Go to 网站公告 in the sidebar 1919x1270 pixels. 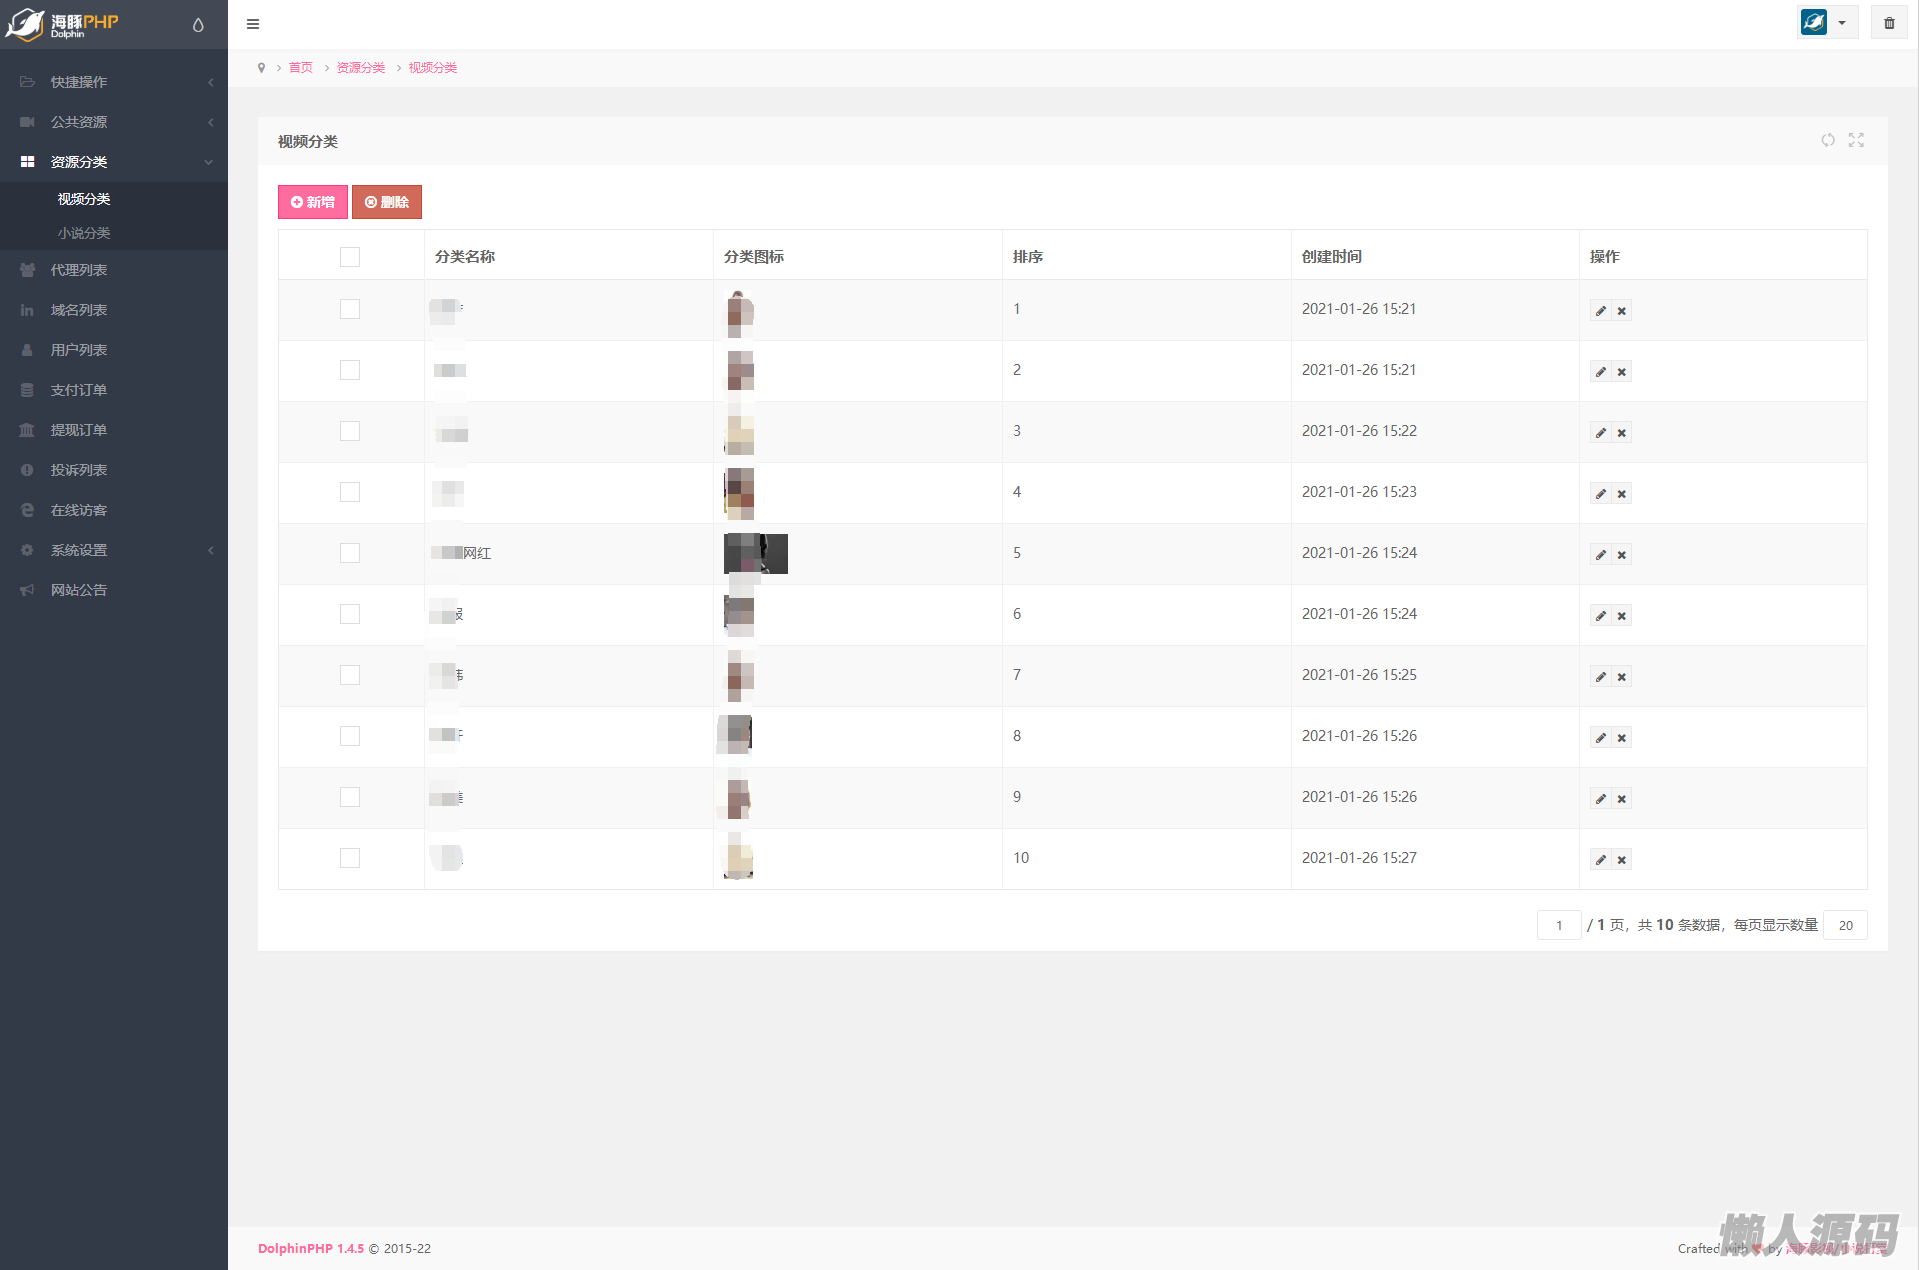(x=114, y=590)
